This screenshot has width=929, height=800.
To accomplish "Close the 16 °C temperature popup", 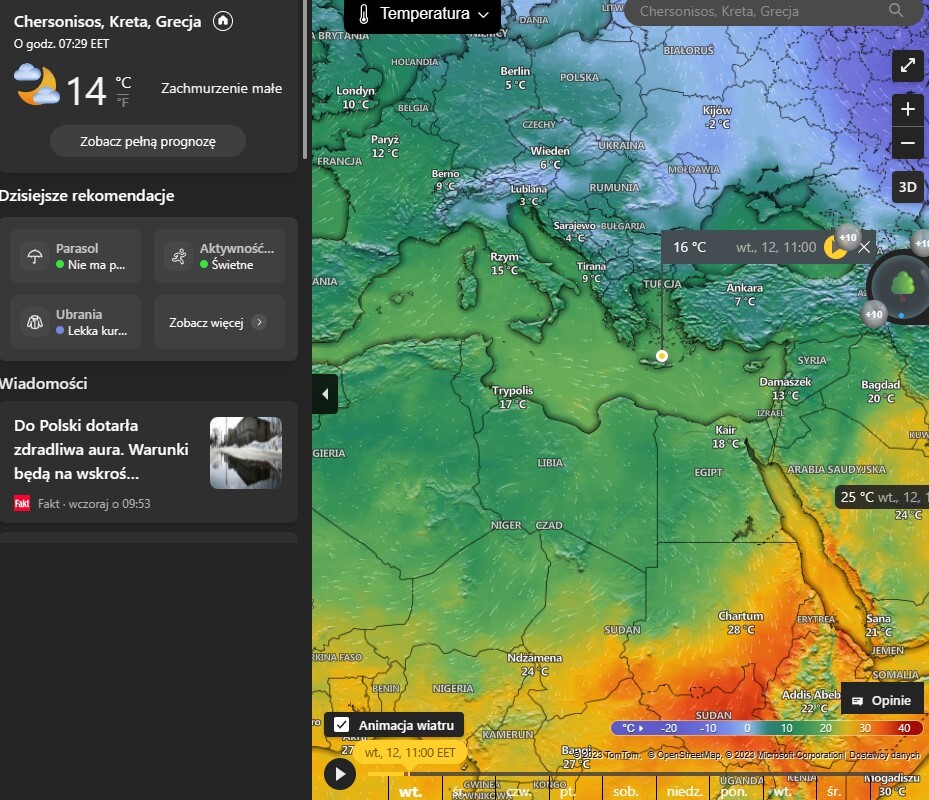I will point(864,248).
